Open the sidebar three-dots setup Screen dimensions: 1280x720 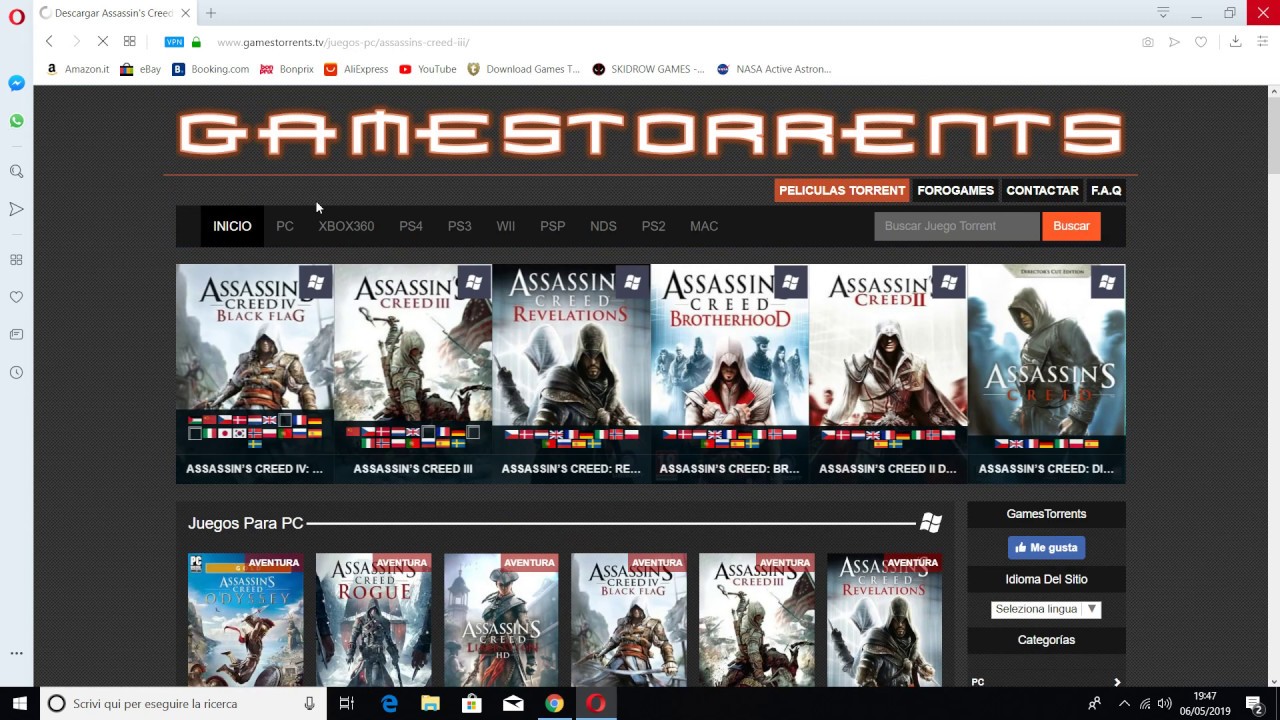[16, 653]
